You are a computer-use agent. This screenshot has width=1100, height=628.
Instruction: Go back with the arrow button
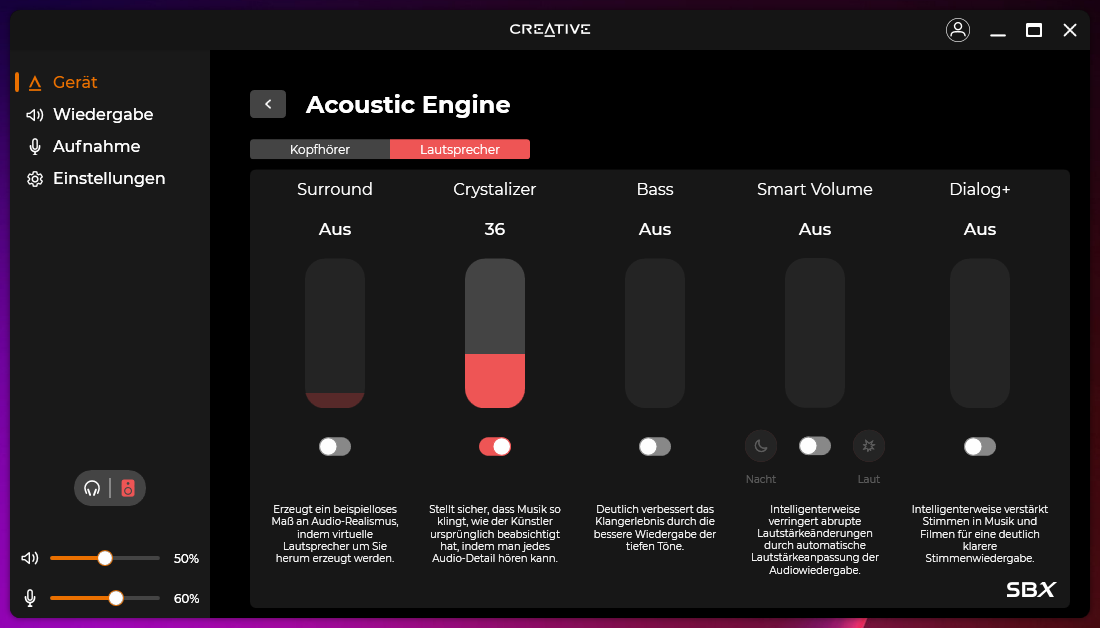point(268,104)
